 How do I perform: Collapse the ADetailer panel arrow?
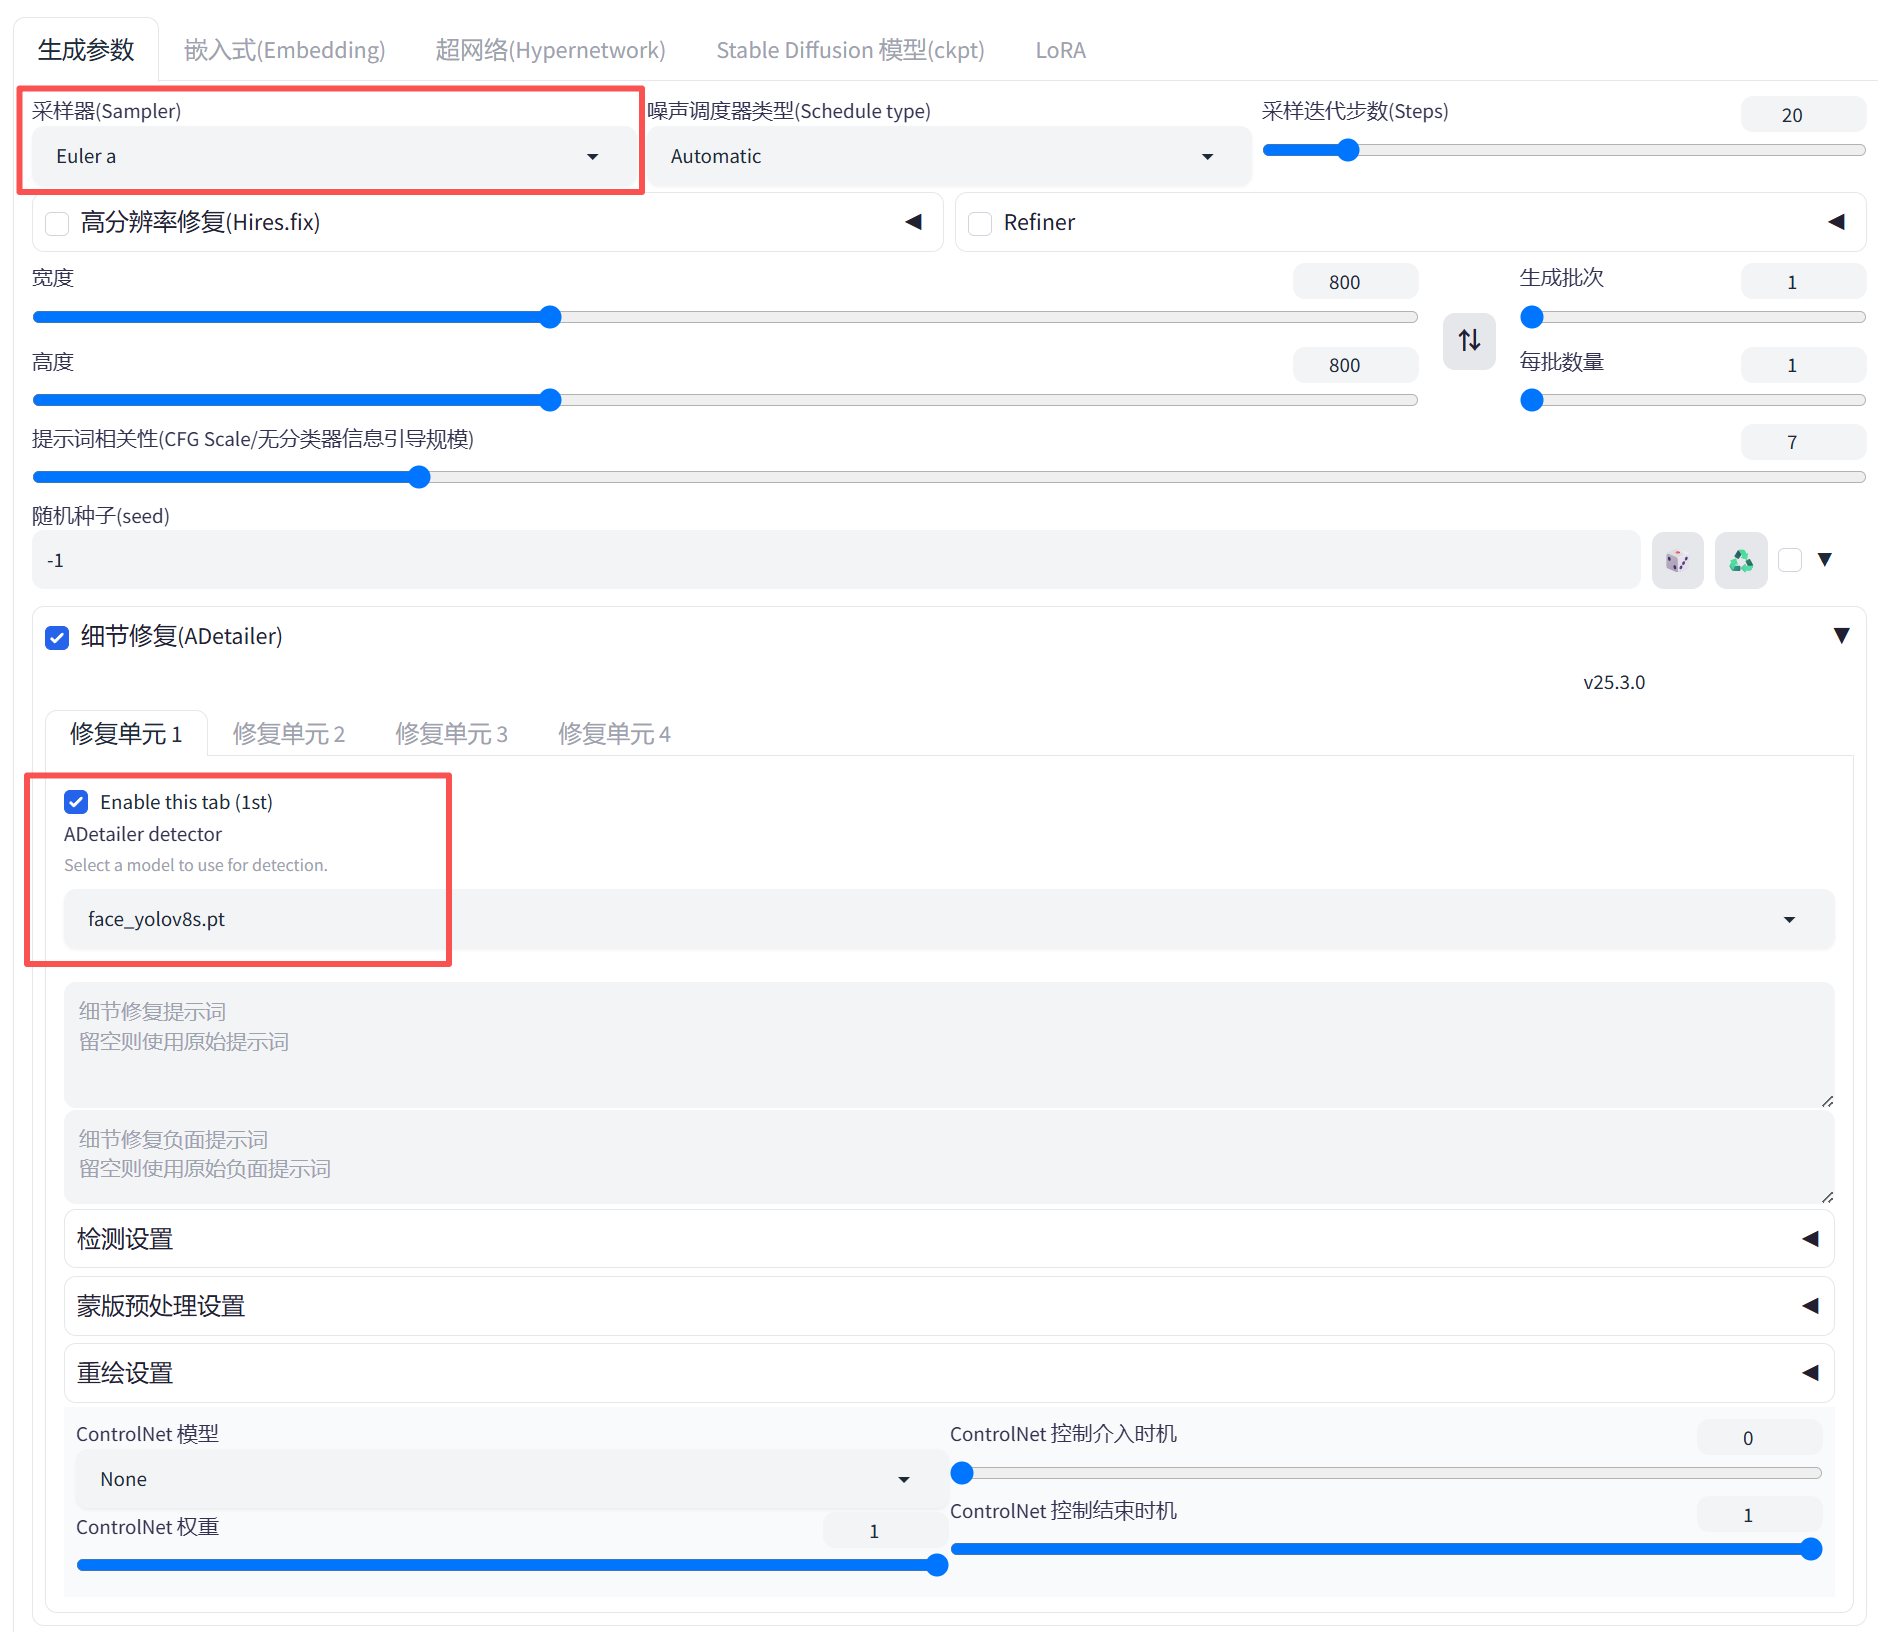[1841, 636]
